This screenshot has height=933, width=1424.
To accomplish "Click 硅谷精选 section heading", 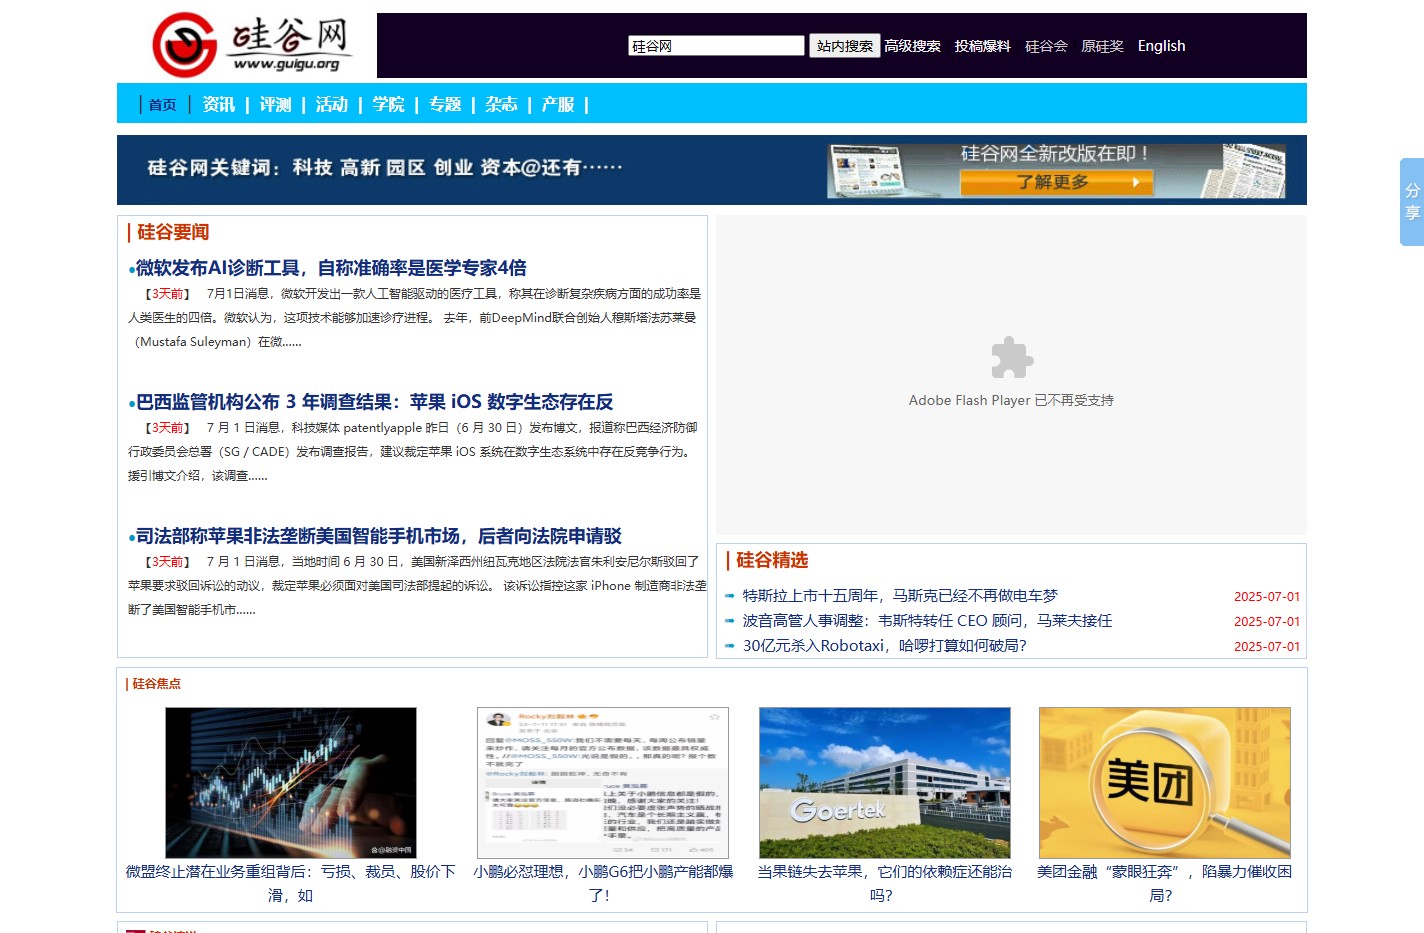I will (x=771, y=560).
